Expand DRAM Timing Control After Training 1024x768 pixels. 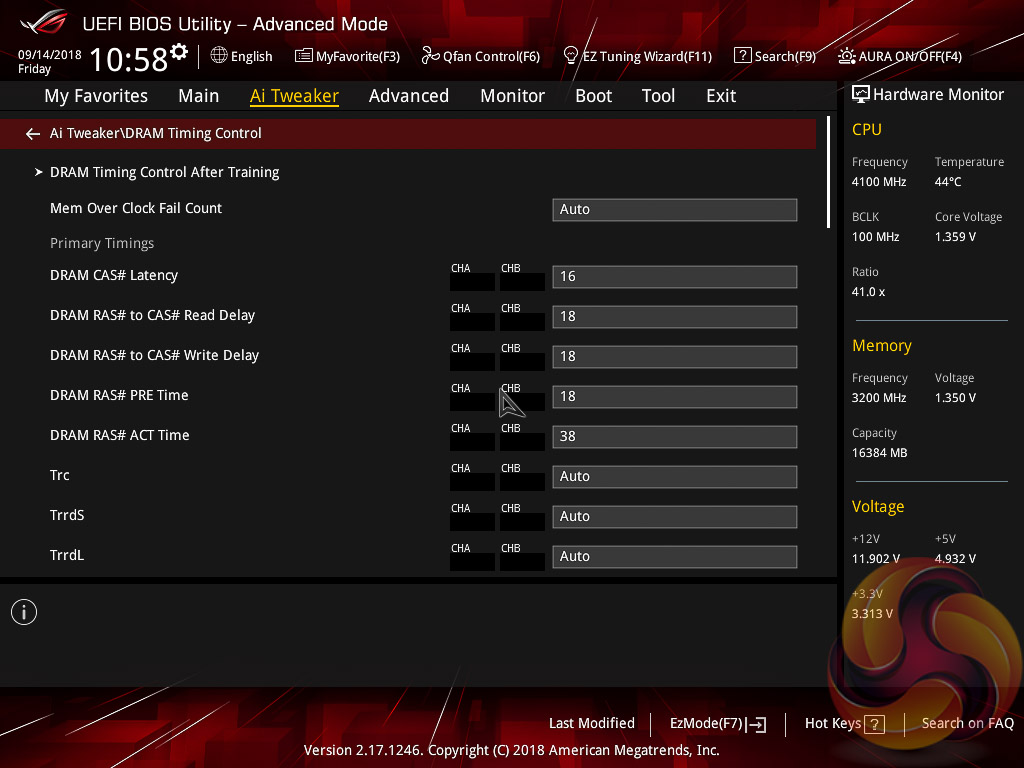pos(164,172)
